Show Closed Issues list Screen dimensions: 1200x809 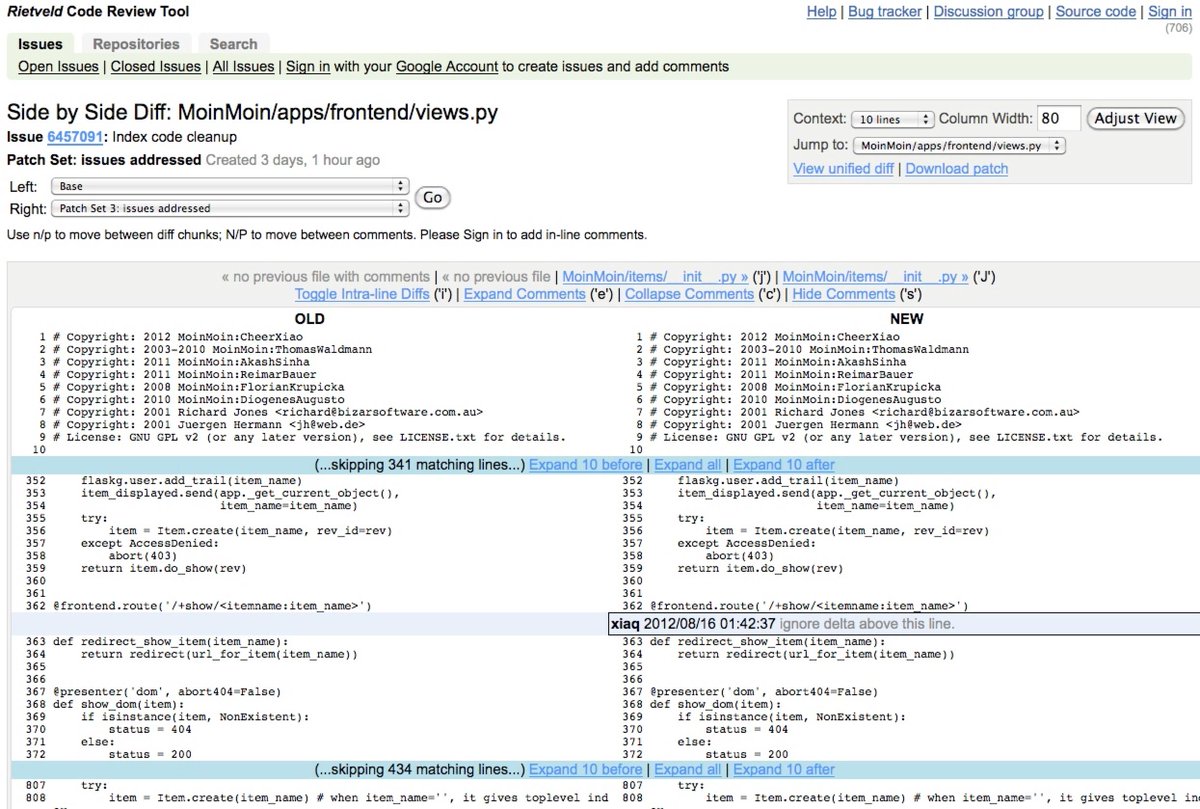tap(155, 67)
